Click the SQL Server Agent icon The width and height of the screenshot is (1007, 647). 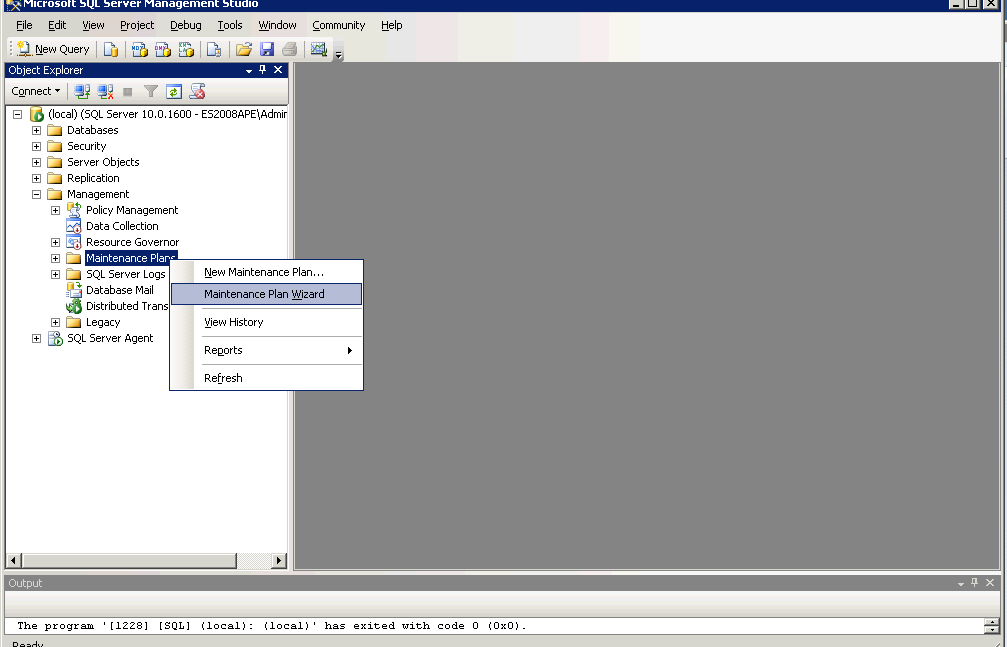click(x=55, y=339)
